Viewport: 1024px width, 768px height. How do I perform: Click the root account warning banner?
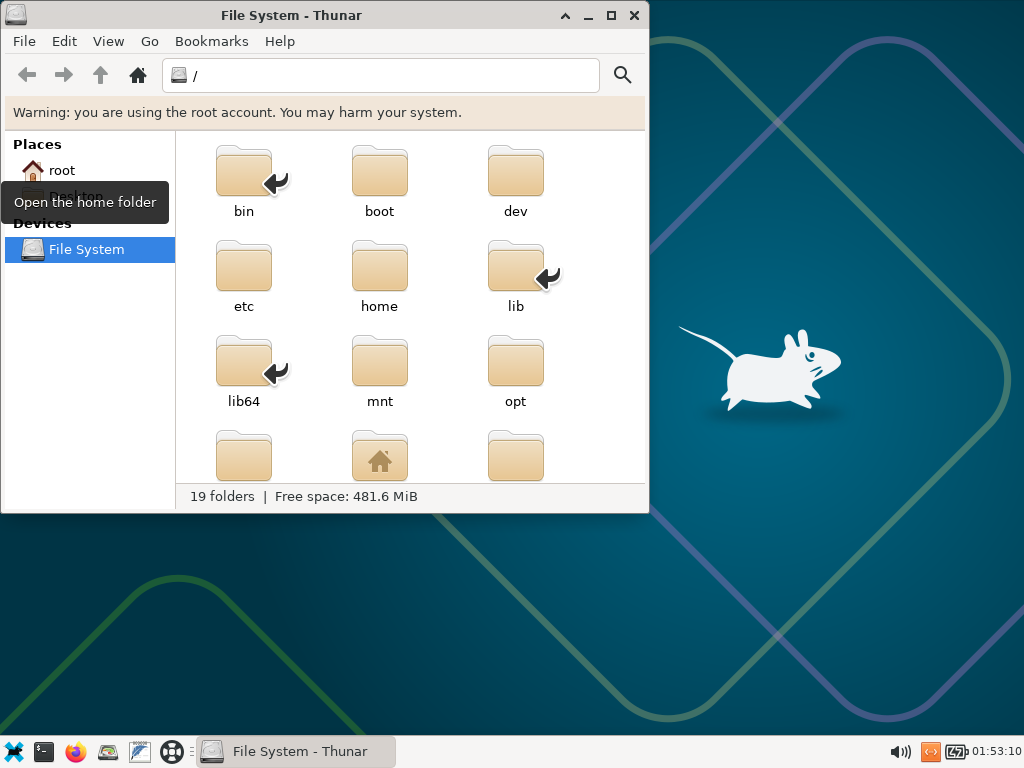pos(325,112)
